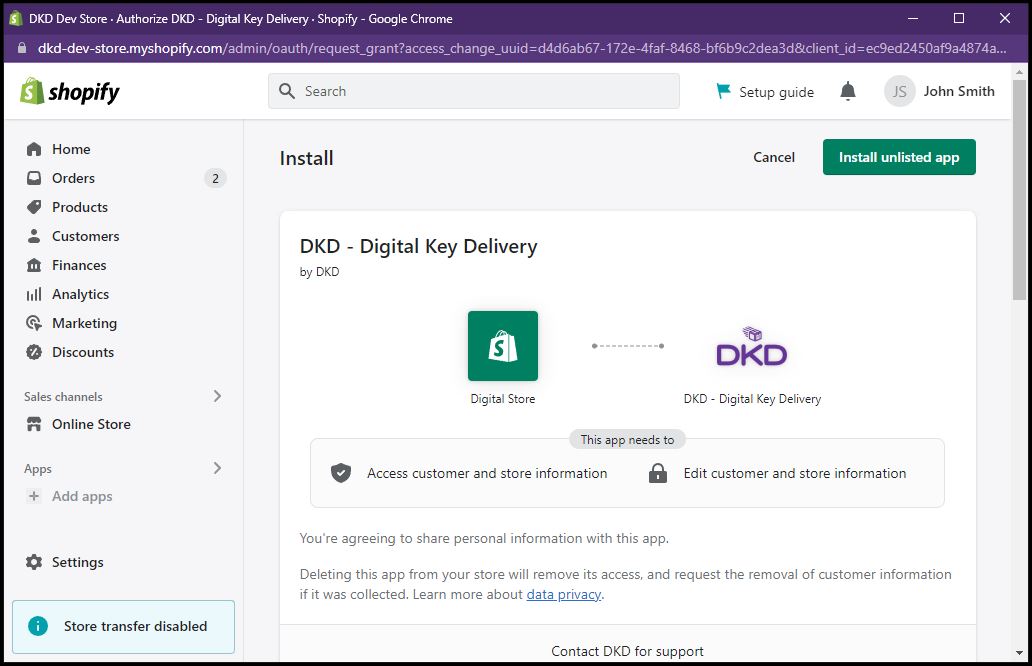1032x666 pixels.
Task: Click the 'Install' page title
Action: (307, 158)
